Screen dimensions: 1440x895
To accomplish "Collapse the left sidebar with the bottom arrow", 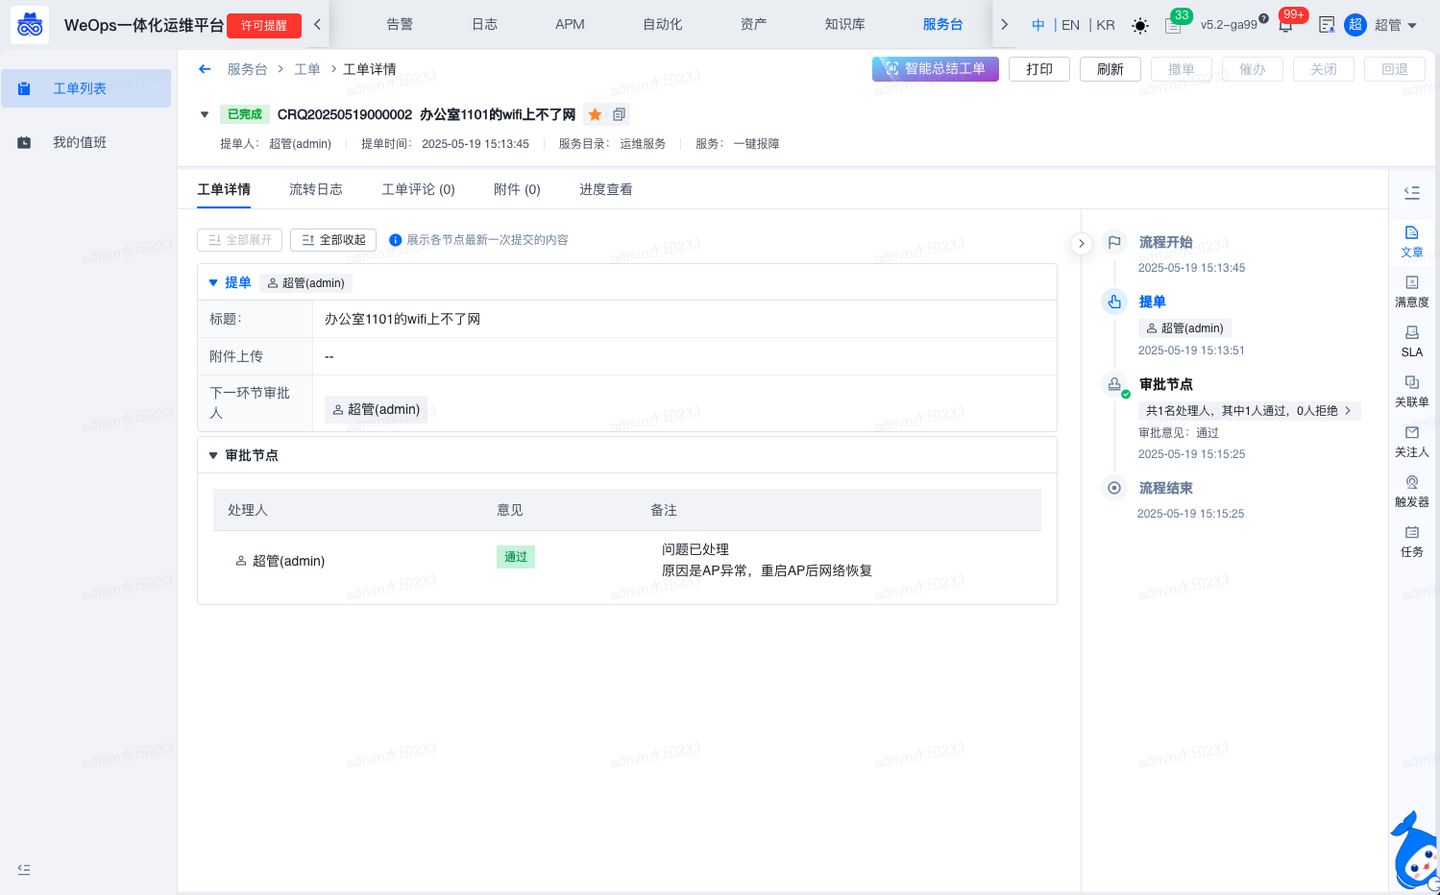I will (x=24, y=869).
